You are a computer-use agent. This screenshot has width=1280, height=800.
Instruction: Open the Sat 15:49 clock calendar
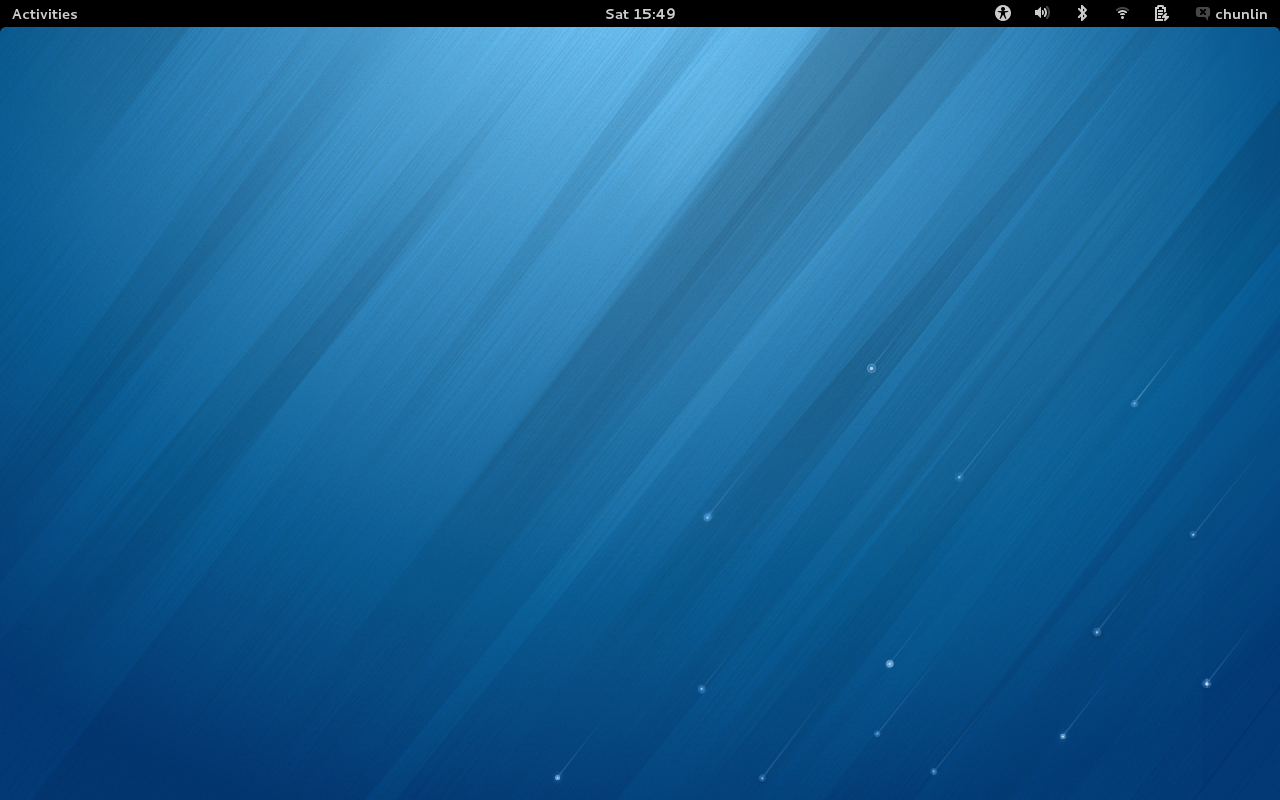point(640,14)
